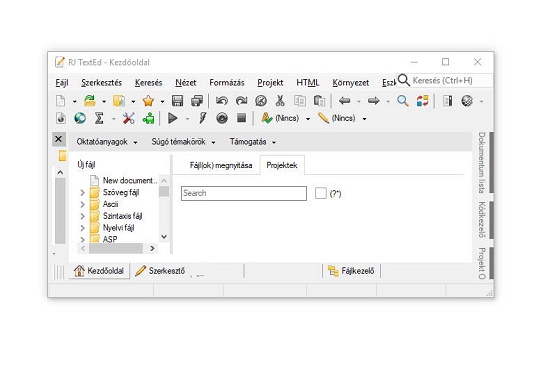Click the spell check (Nincs) icon

click(267, 118)
